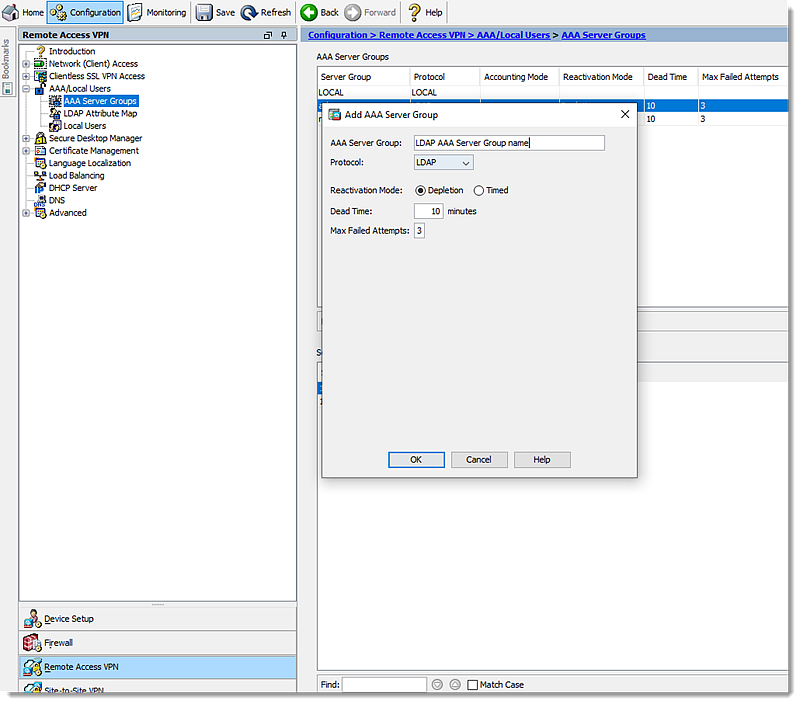Click the grey Forward arrow icon

(353, 12)
